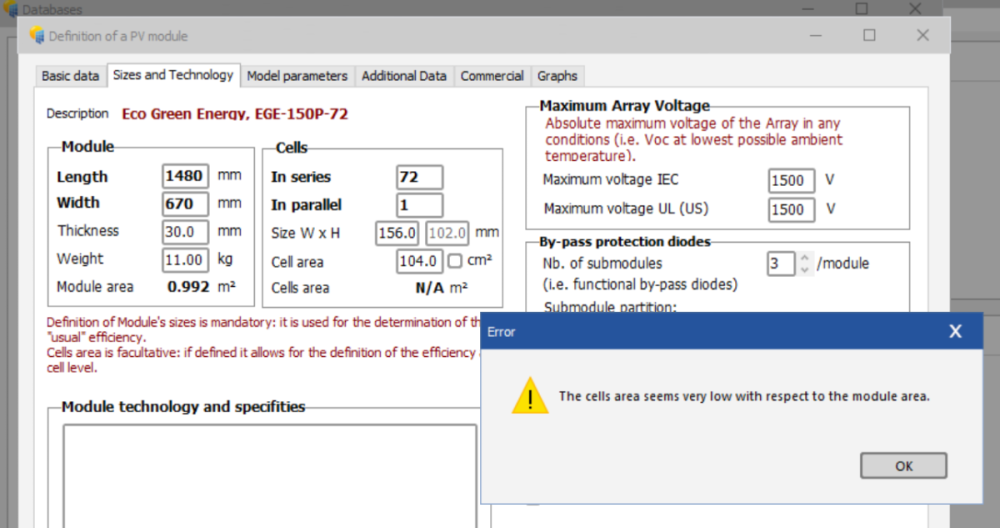The width and height of the screenshot is (1000, 528).
Task: Close the Error dialog with X
Action: click(x=954, y=331)
